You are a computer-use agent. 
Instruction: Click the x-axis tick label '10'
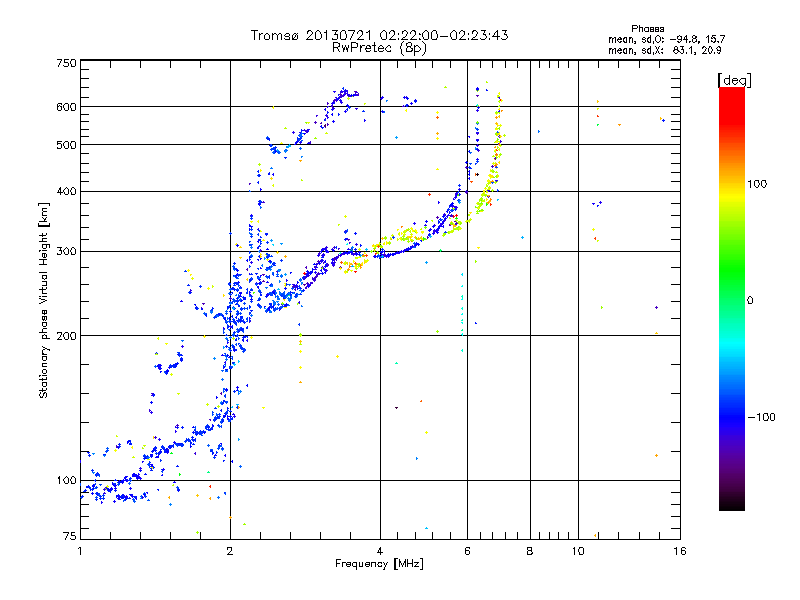(578, 551)
